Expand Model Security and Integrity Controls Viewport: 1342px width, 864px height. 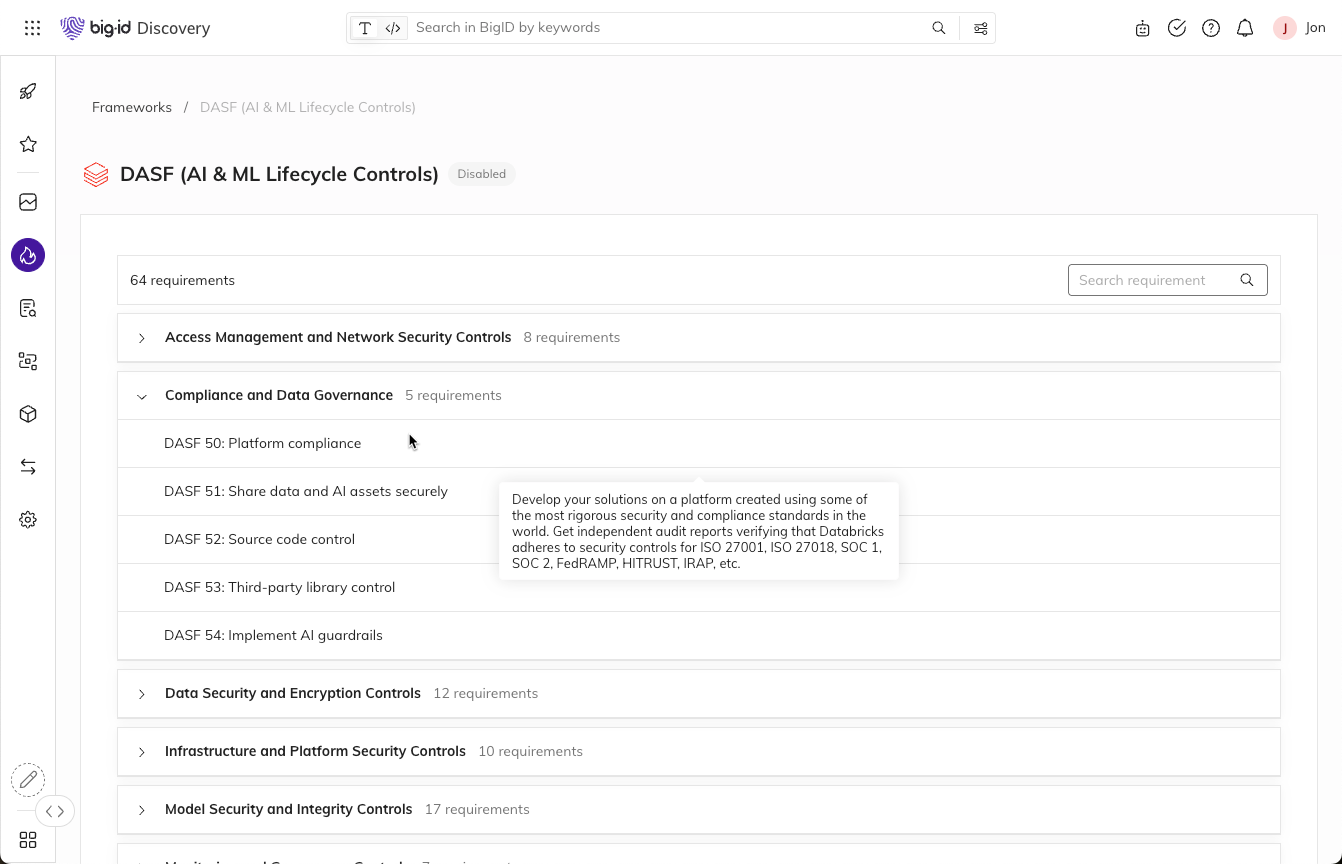pos(141,809)
